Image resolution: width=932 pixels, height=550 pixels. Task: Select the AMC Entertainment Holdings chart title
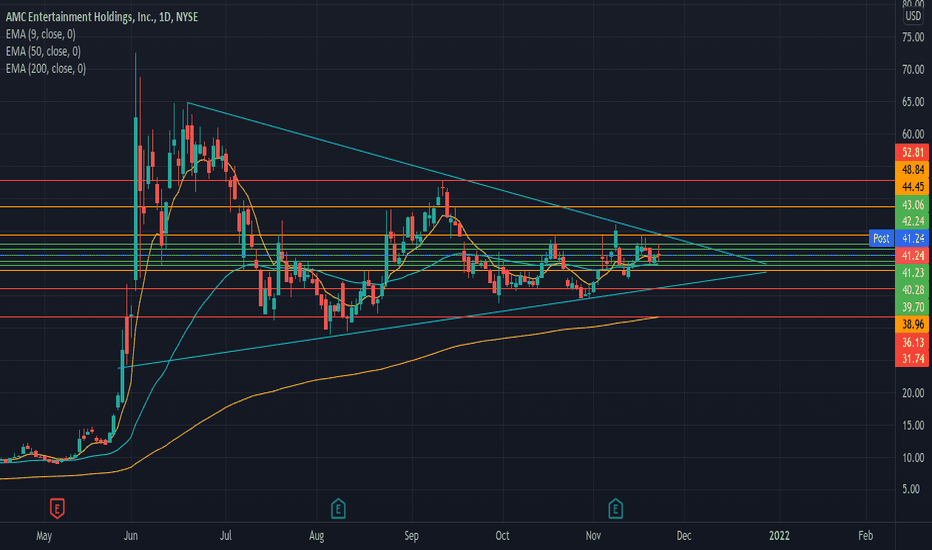[x=102, y=17]
